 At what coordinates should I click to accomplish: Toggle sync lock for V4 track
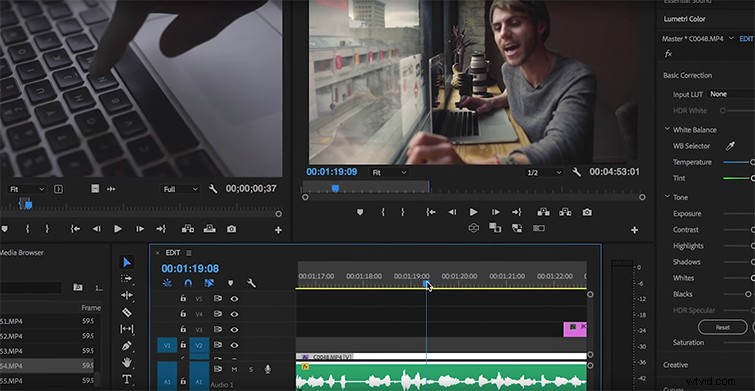[x=218, y=314]
